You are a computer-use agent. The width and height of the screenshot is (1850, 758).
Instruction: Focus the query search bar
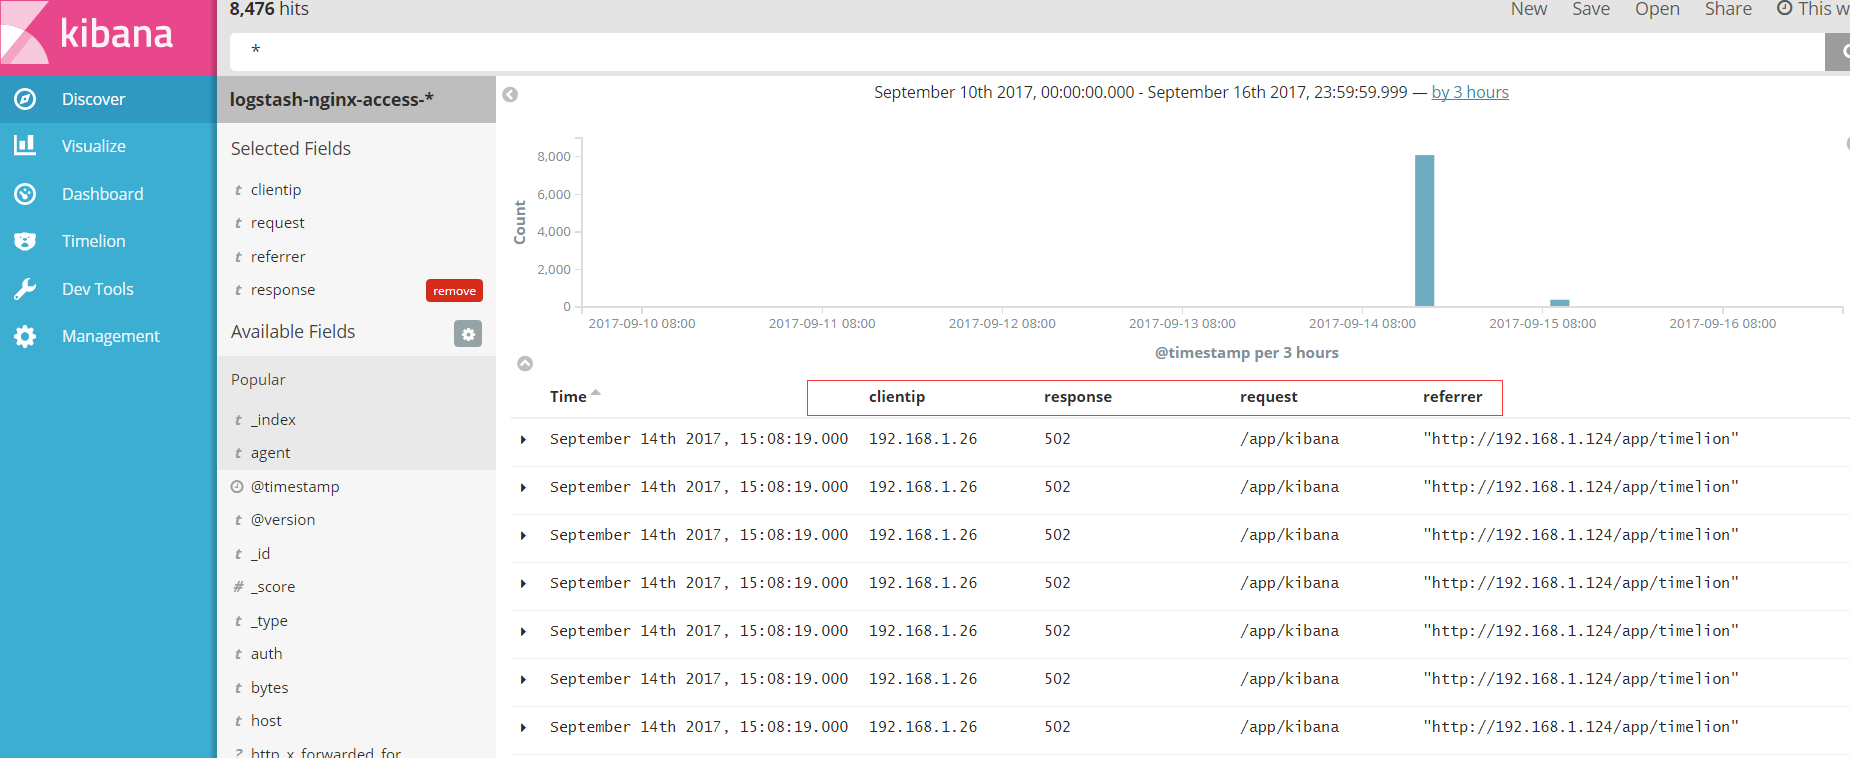[x=1027, y=51]
